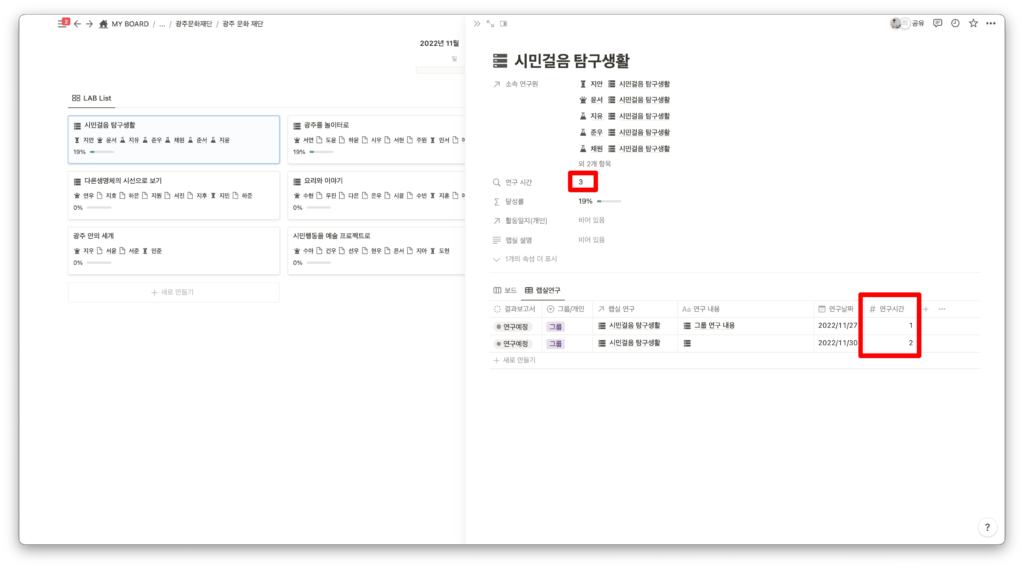Open 시민행동을 예술 프로젝트로 card
Screen dimensions: 1024x568
point(376,250)
